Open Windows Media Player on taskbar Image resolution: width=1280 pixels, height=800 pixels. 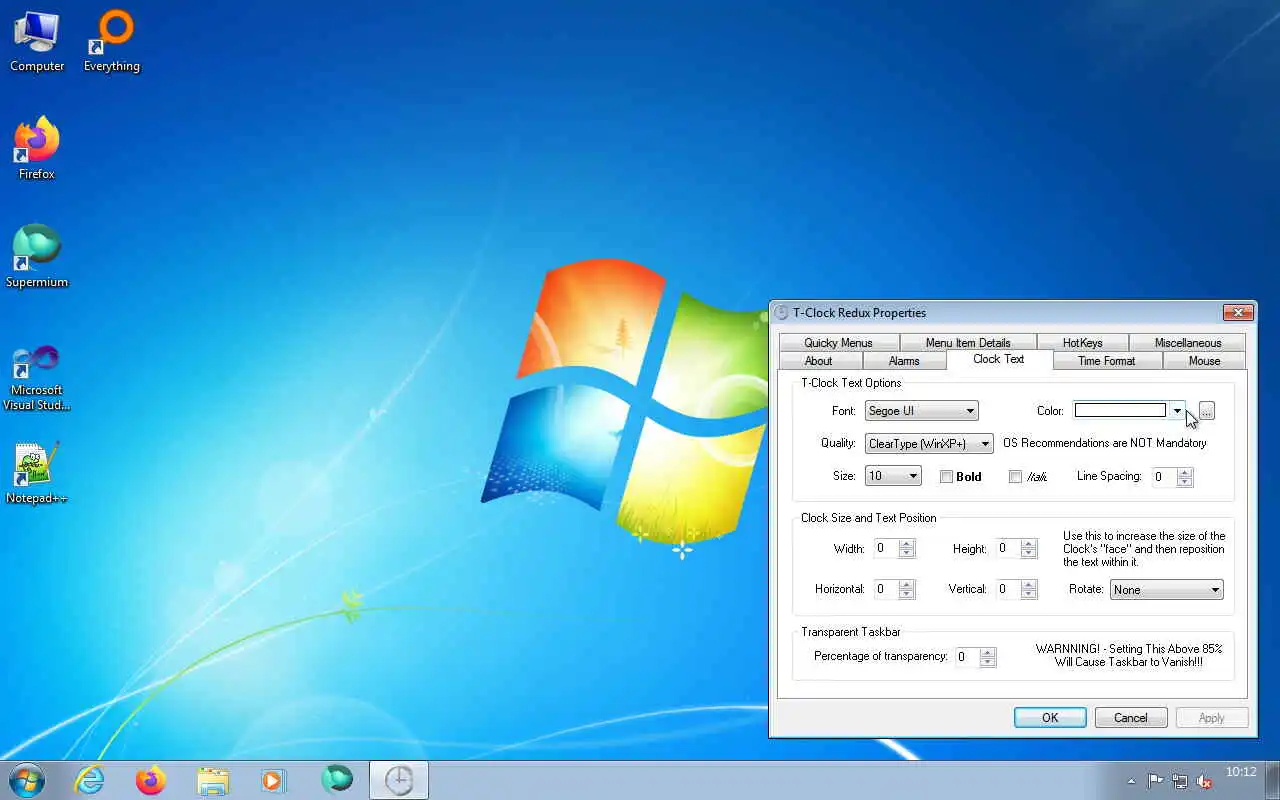[x=274, y=780]
